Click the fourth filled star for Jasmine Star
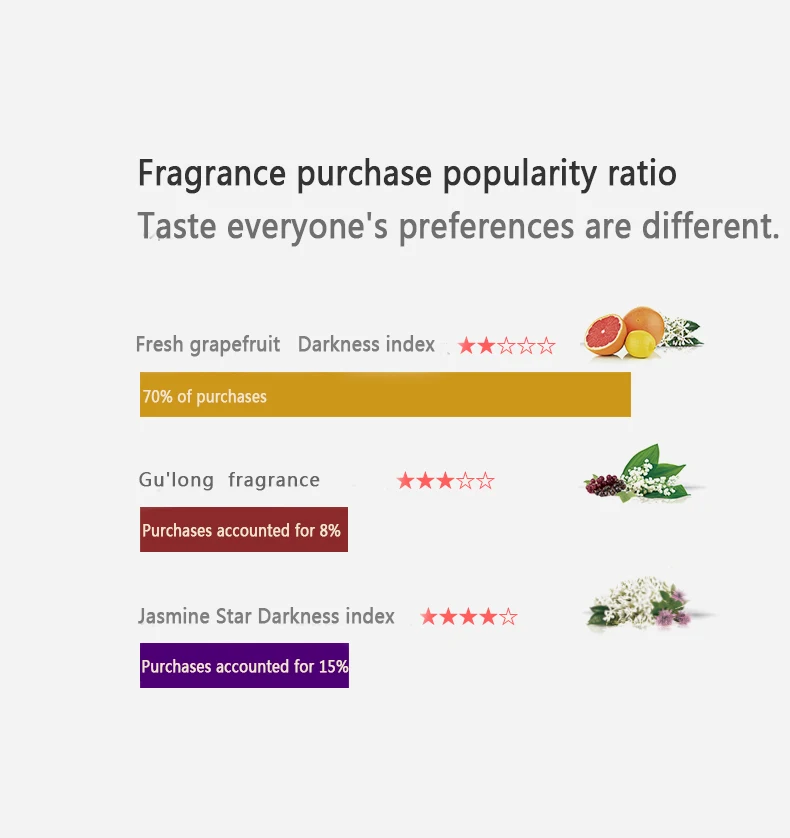Image resolution: width=790 pixels, height=838 pixels. (x=488, y=617)
